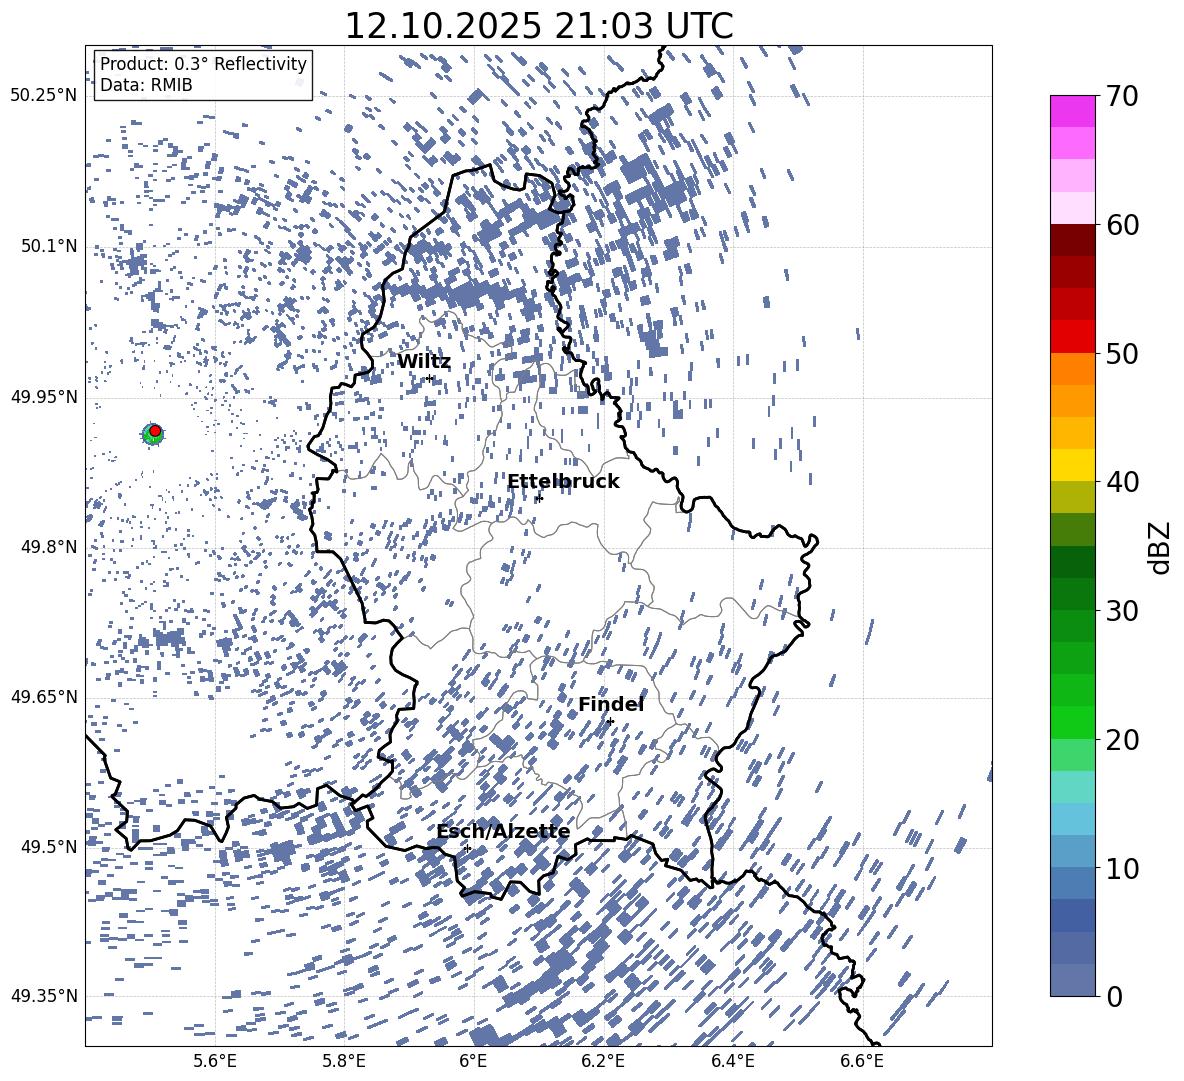Viewport: 1184px width, 1081px height.
Task: Click the title "12.10.2025 21:03 UTC"
Action: [538, 26]
